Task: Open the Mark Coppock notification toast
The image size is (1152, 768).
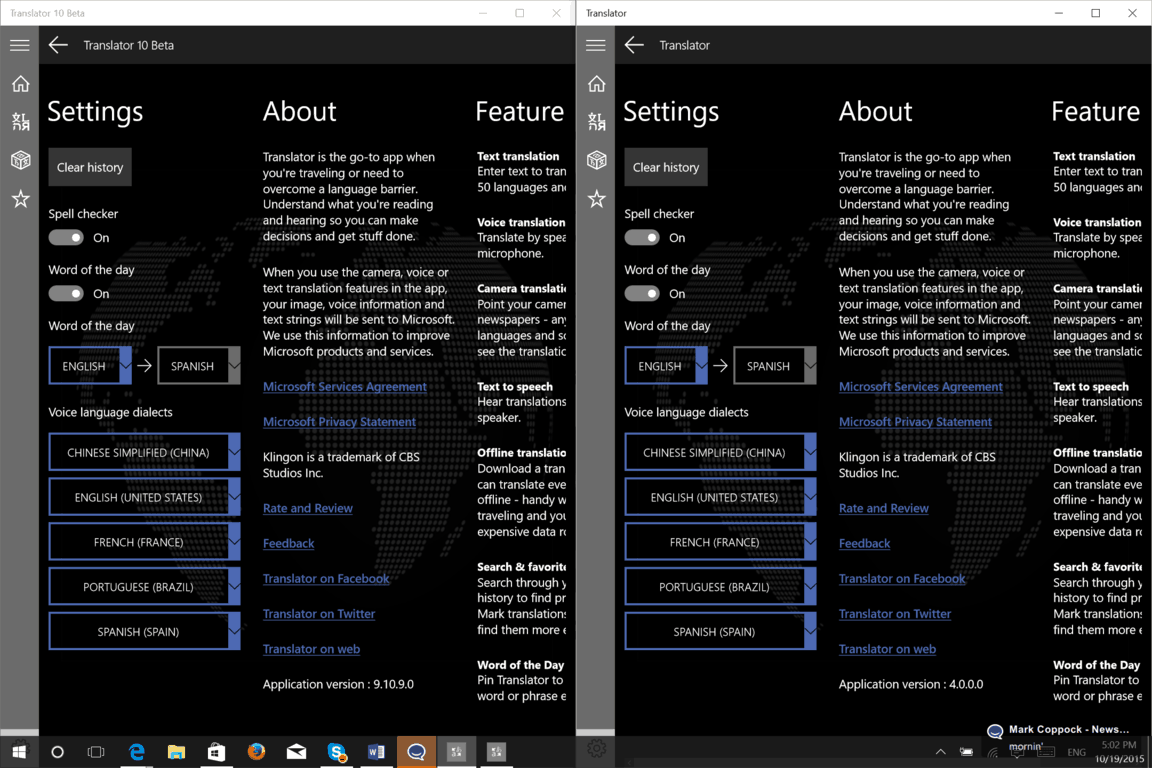Action: click(1067, 736)
